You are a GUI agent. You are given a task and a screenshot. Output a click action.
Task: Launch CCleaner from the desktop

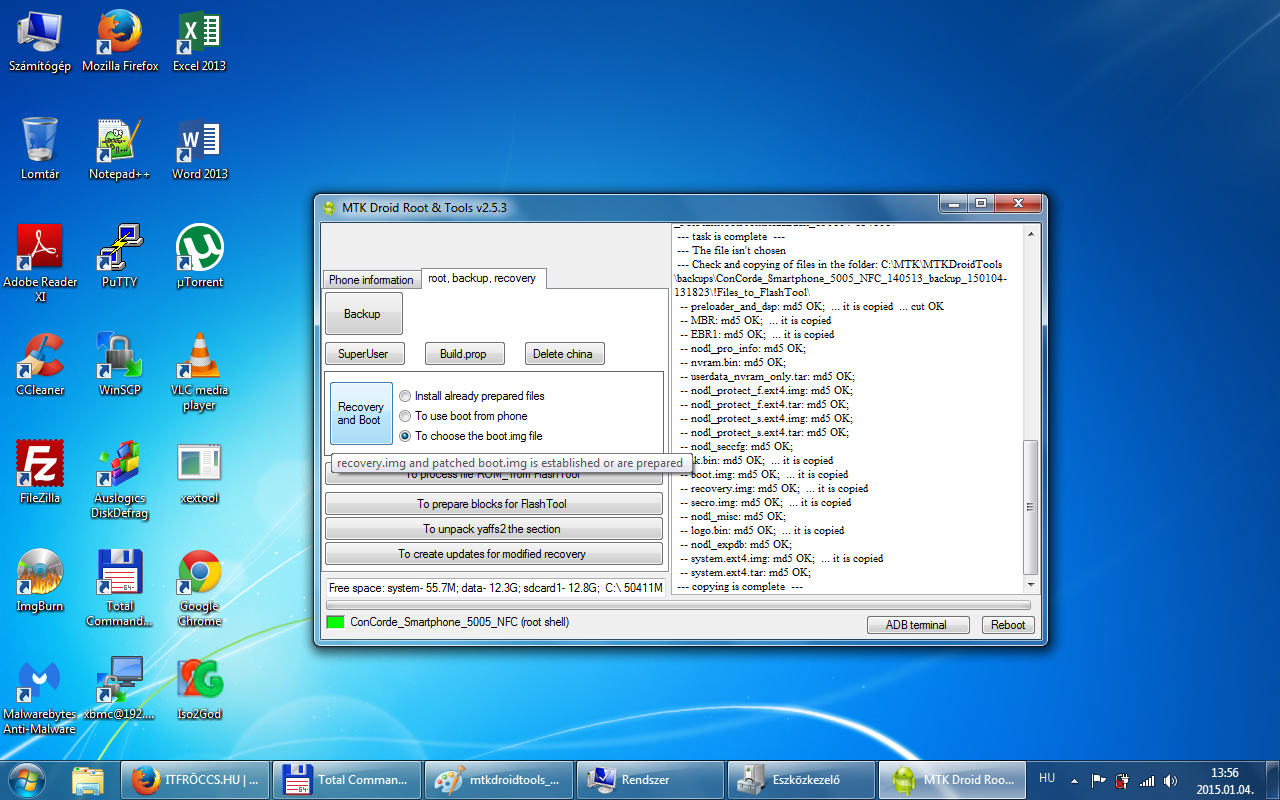coord(40,358)
